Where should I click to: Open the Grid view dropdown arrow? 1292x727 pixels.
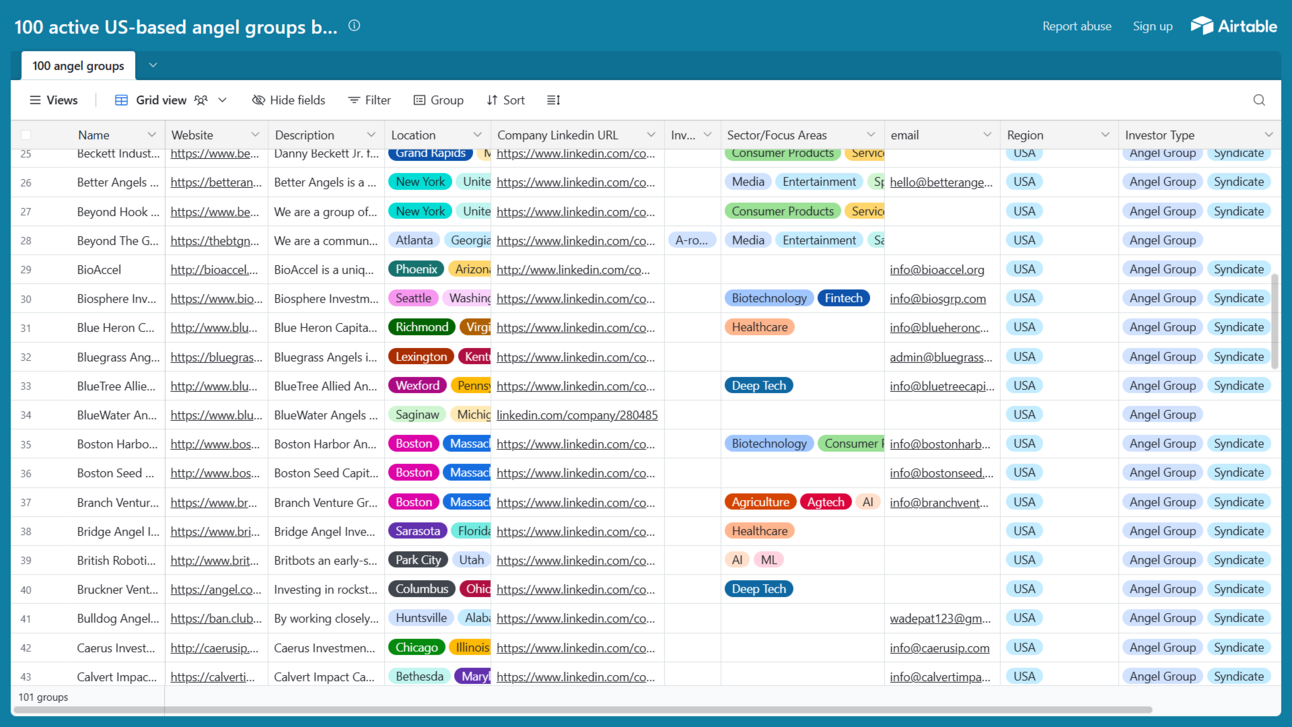(223, 100)
